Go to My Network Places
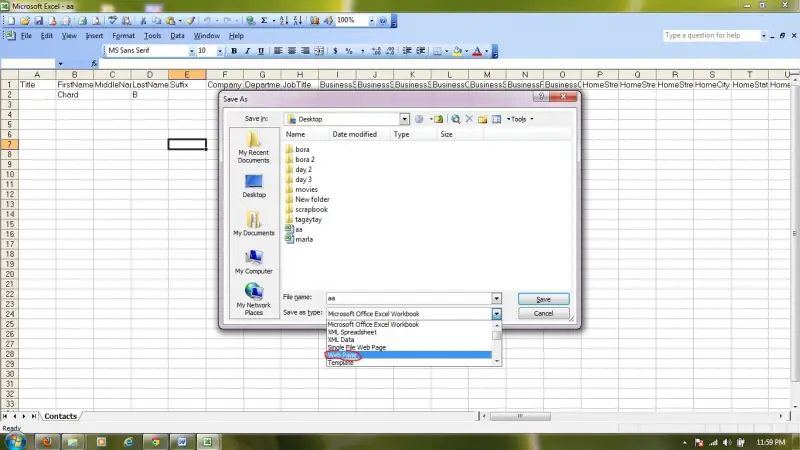The height and width of the screenshot is (450, 800). pyautogui.click(x=254, y=299)
